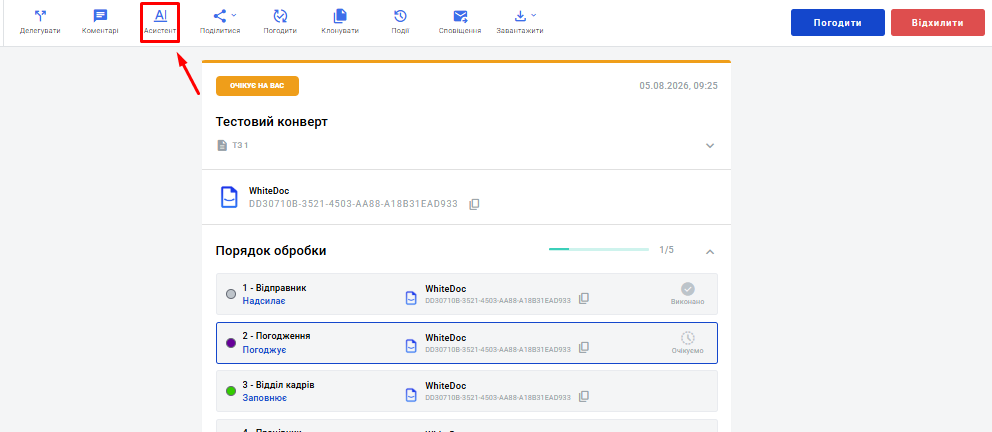Click the ТЗ 1 document file icon
The height and width of the screenshot is (432, 992).
[222, 145]
